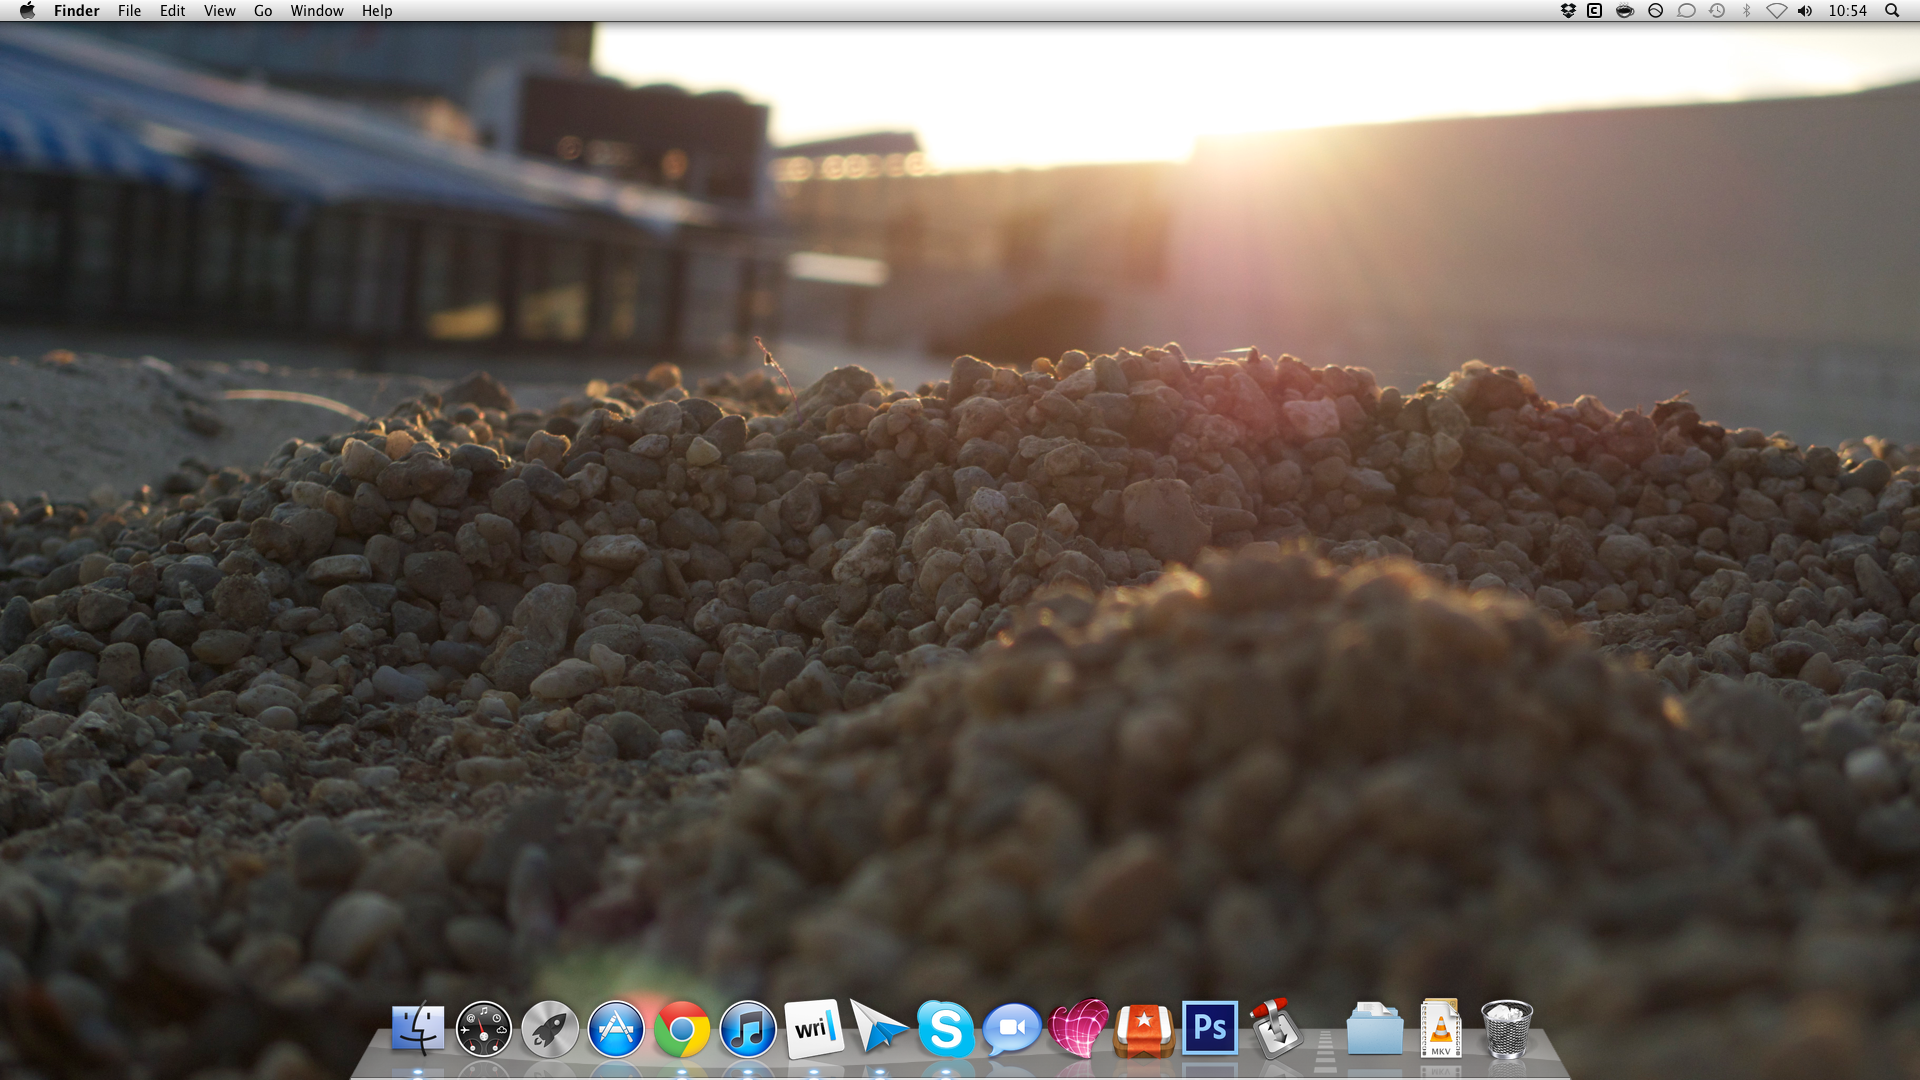Image resolution: width=1920 pixels, height=1080 pixels.
Task: Open iTunes from the dock
Action: (747, 1029)
